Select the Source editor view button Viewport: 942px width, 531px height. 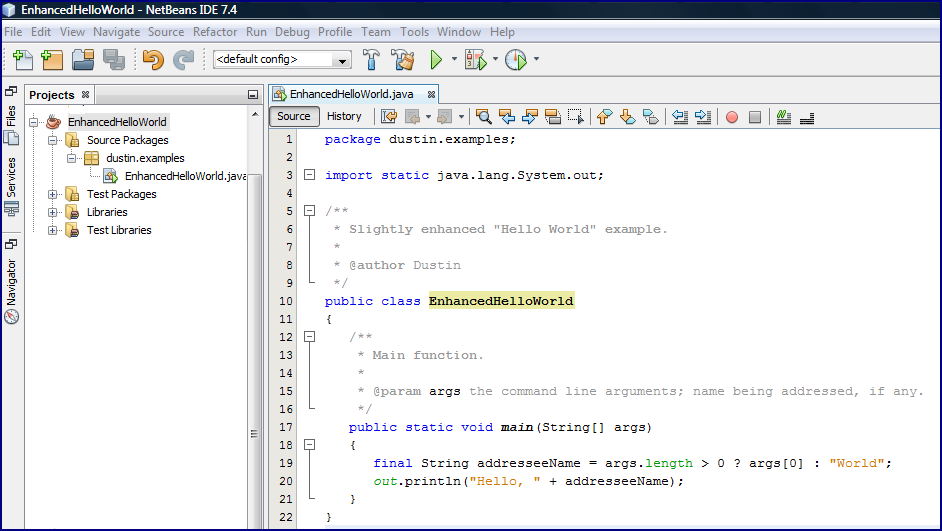pyautogui.click(x=294, y=117)
